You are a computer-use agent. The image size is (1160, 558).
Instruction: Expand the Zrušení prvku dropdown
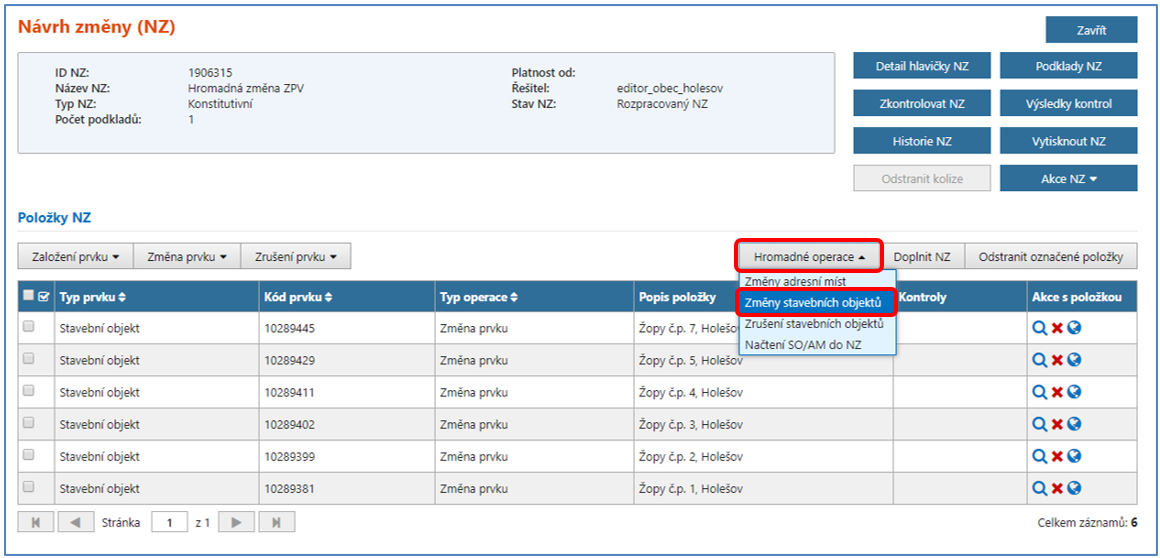[x=296, y=257]
